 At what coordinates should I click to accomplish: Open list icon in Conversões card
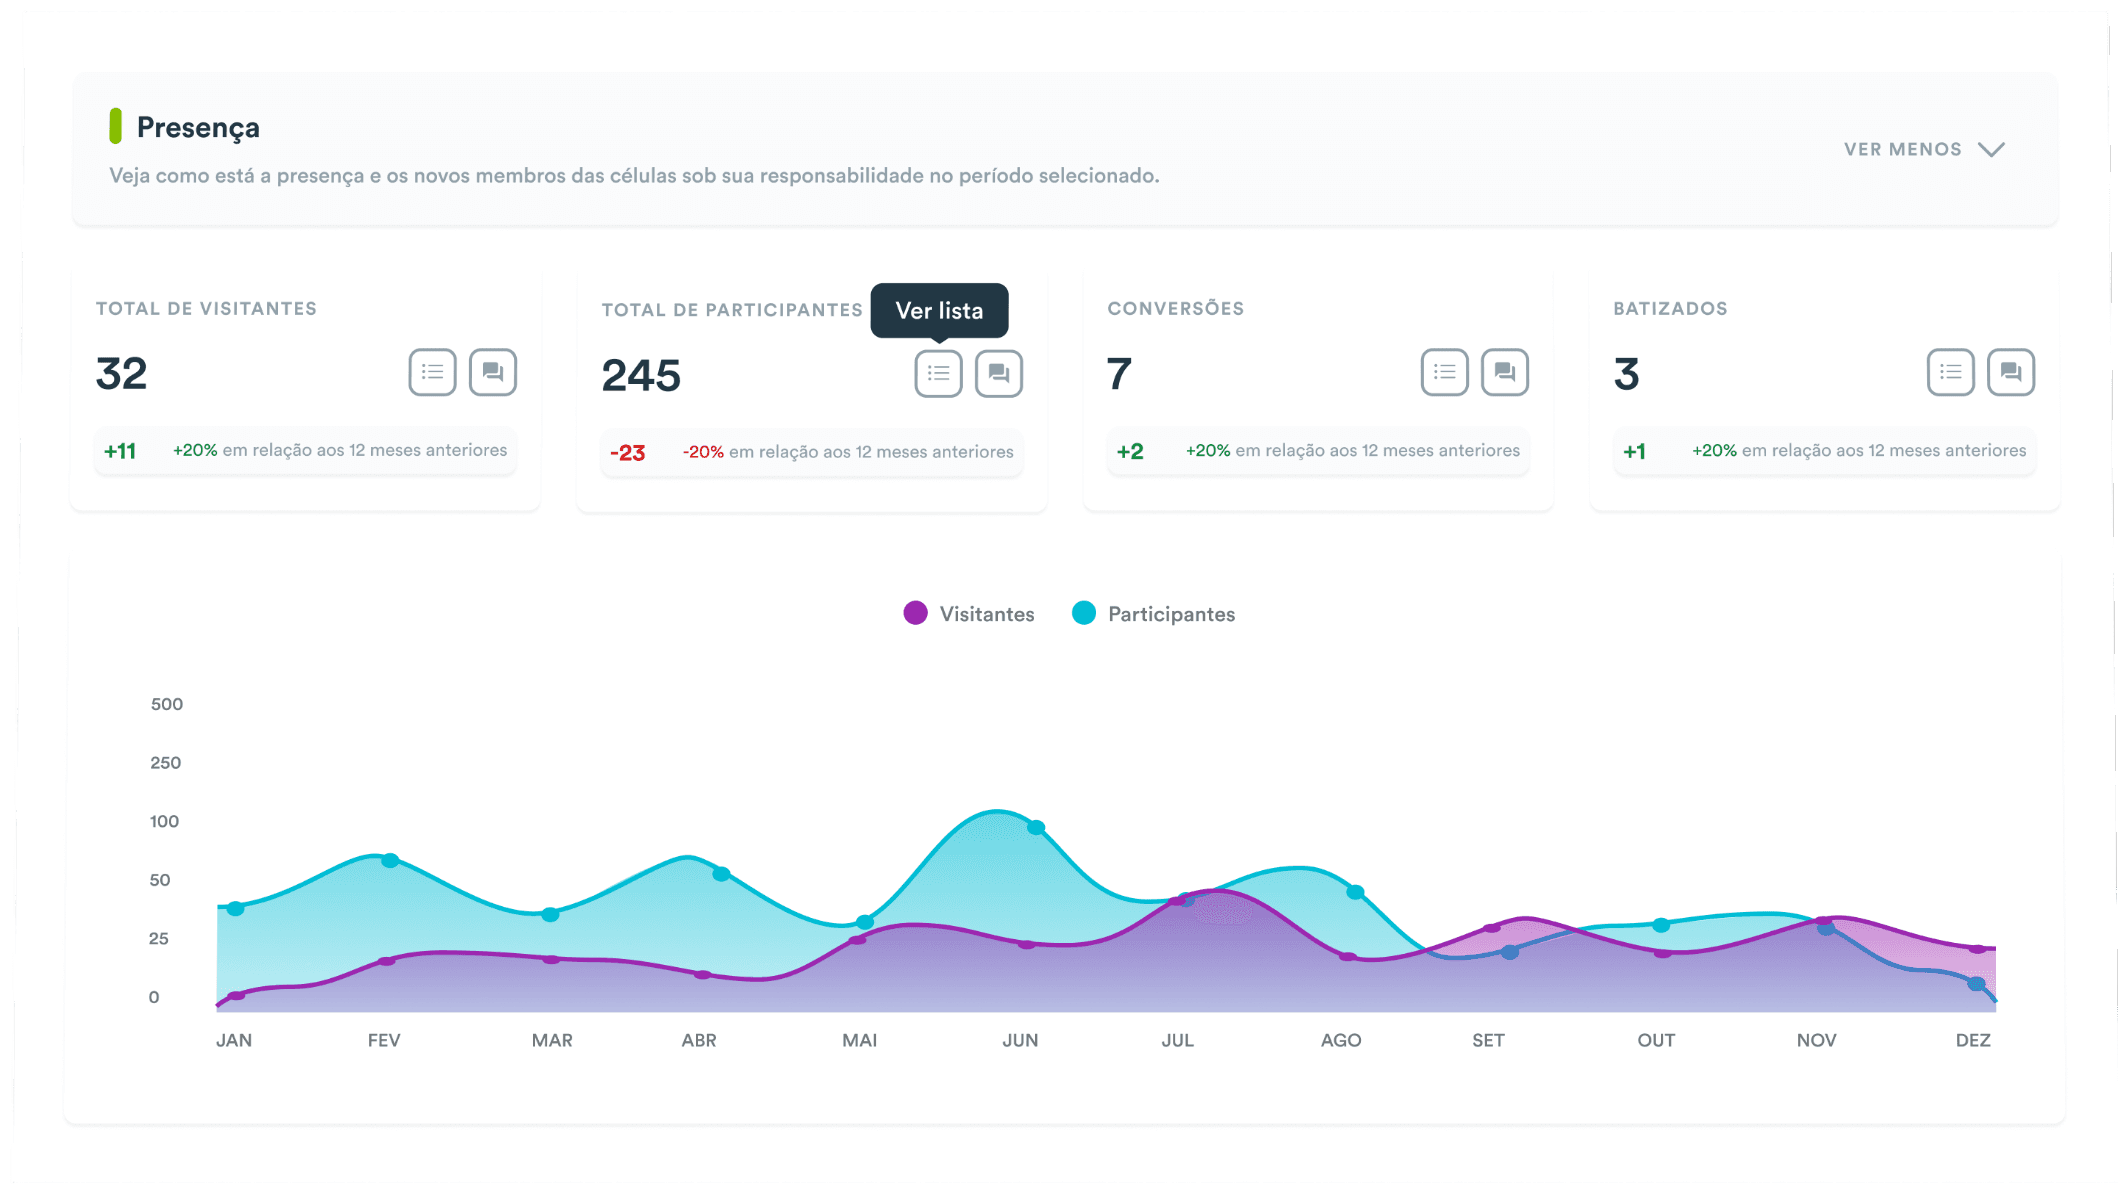coord(1444,372)
